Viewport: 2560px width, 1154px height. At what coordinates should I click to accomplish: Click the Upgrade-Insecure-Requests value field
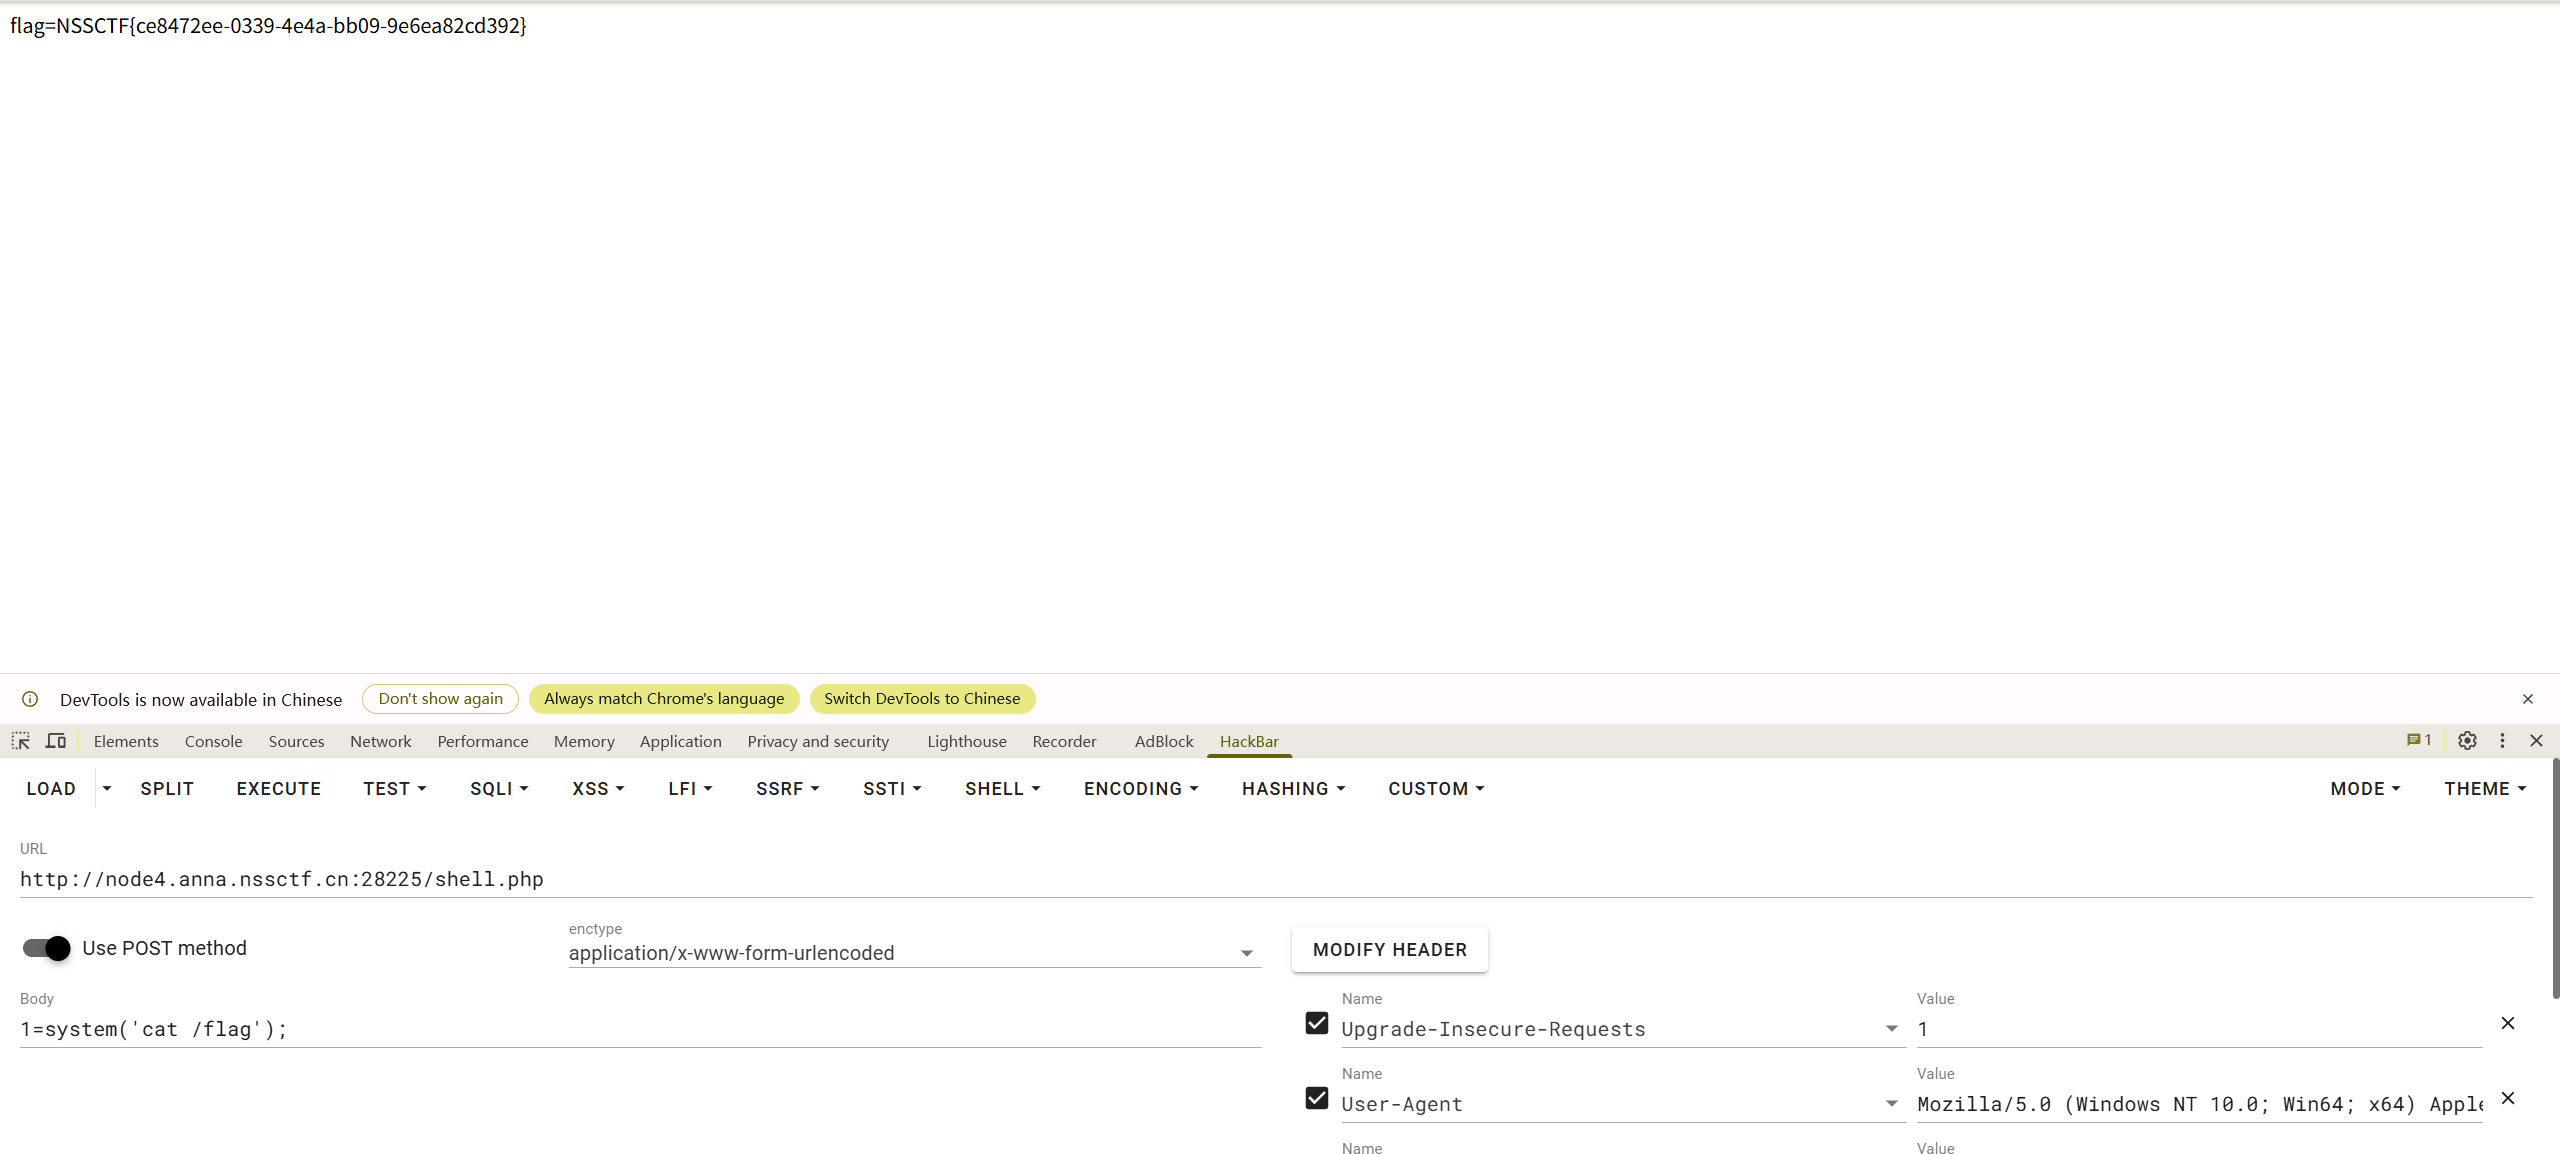tap(2199, 1029)
